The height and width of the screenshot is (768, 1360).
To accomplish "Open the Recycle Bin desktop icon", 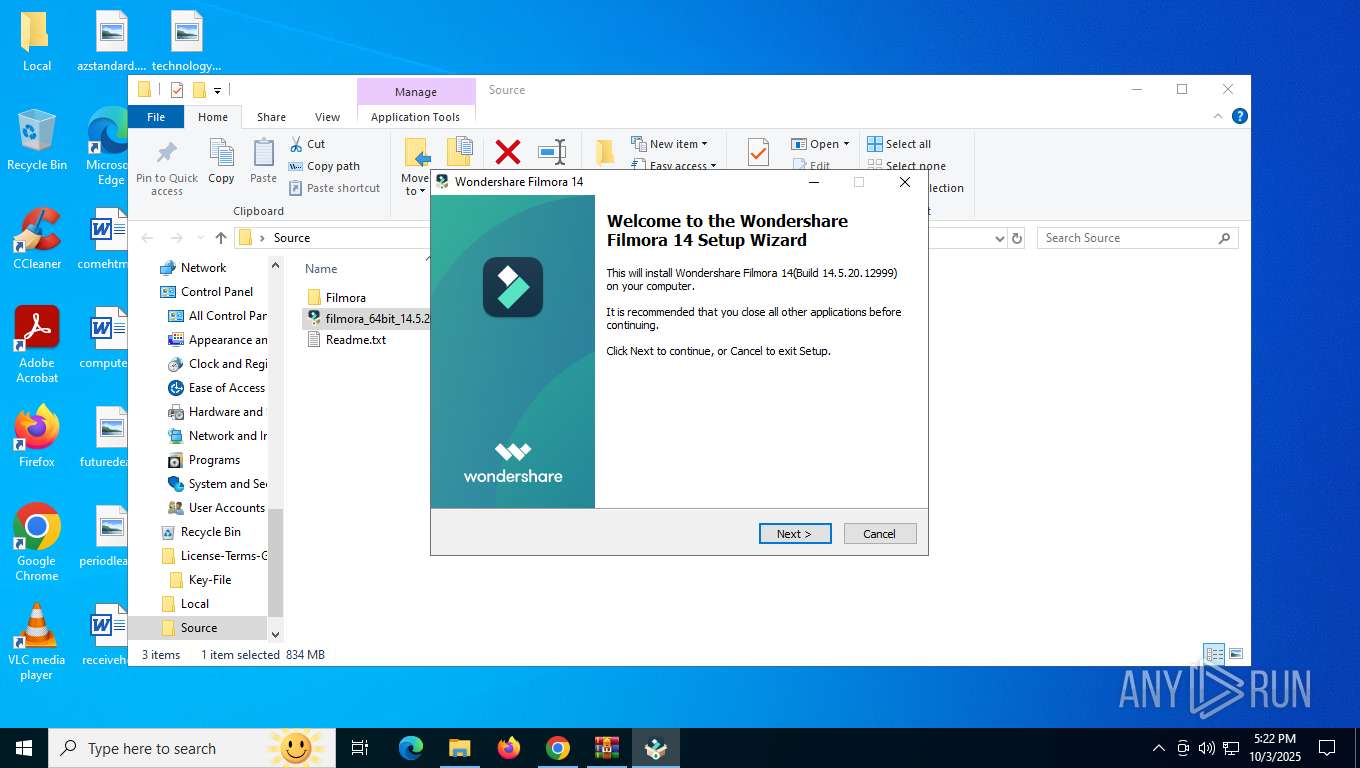I will click(37, 141).
